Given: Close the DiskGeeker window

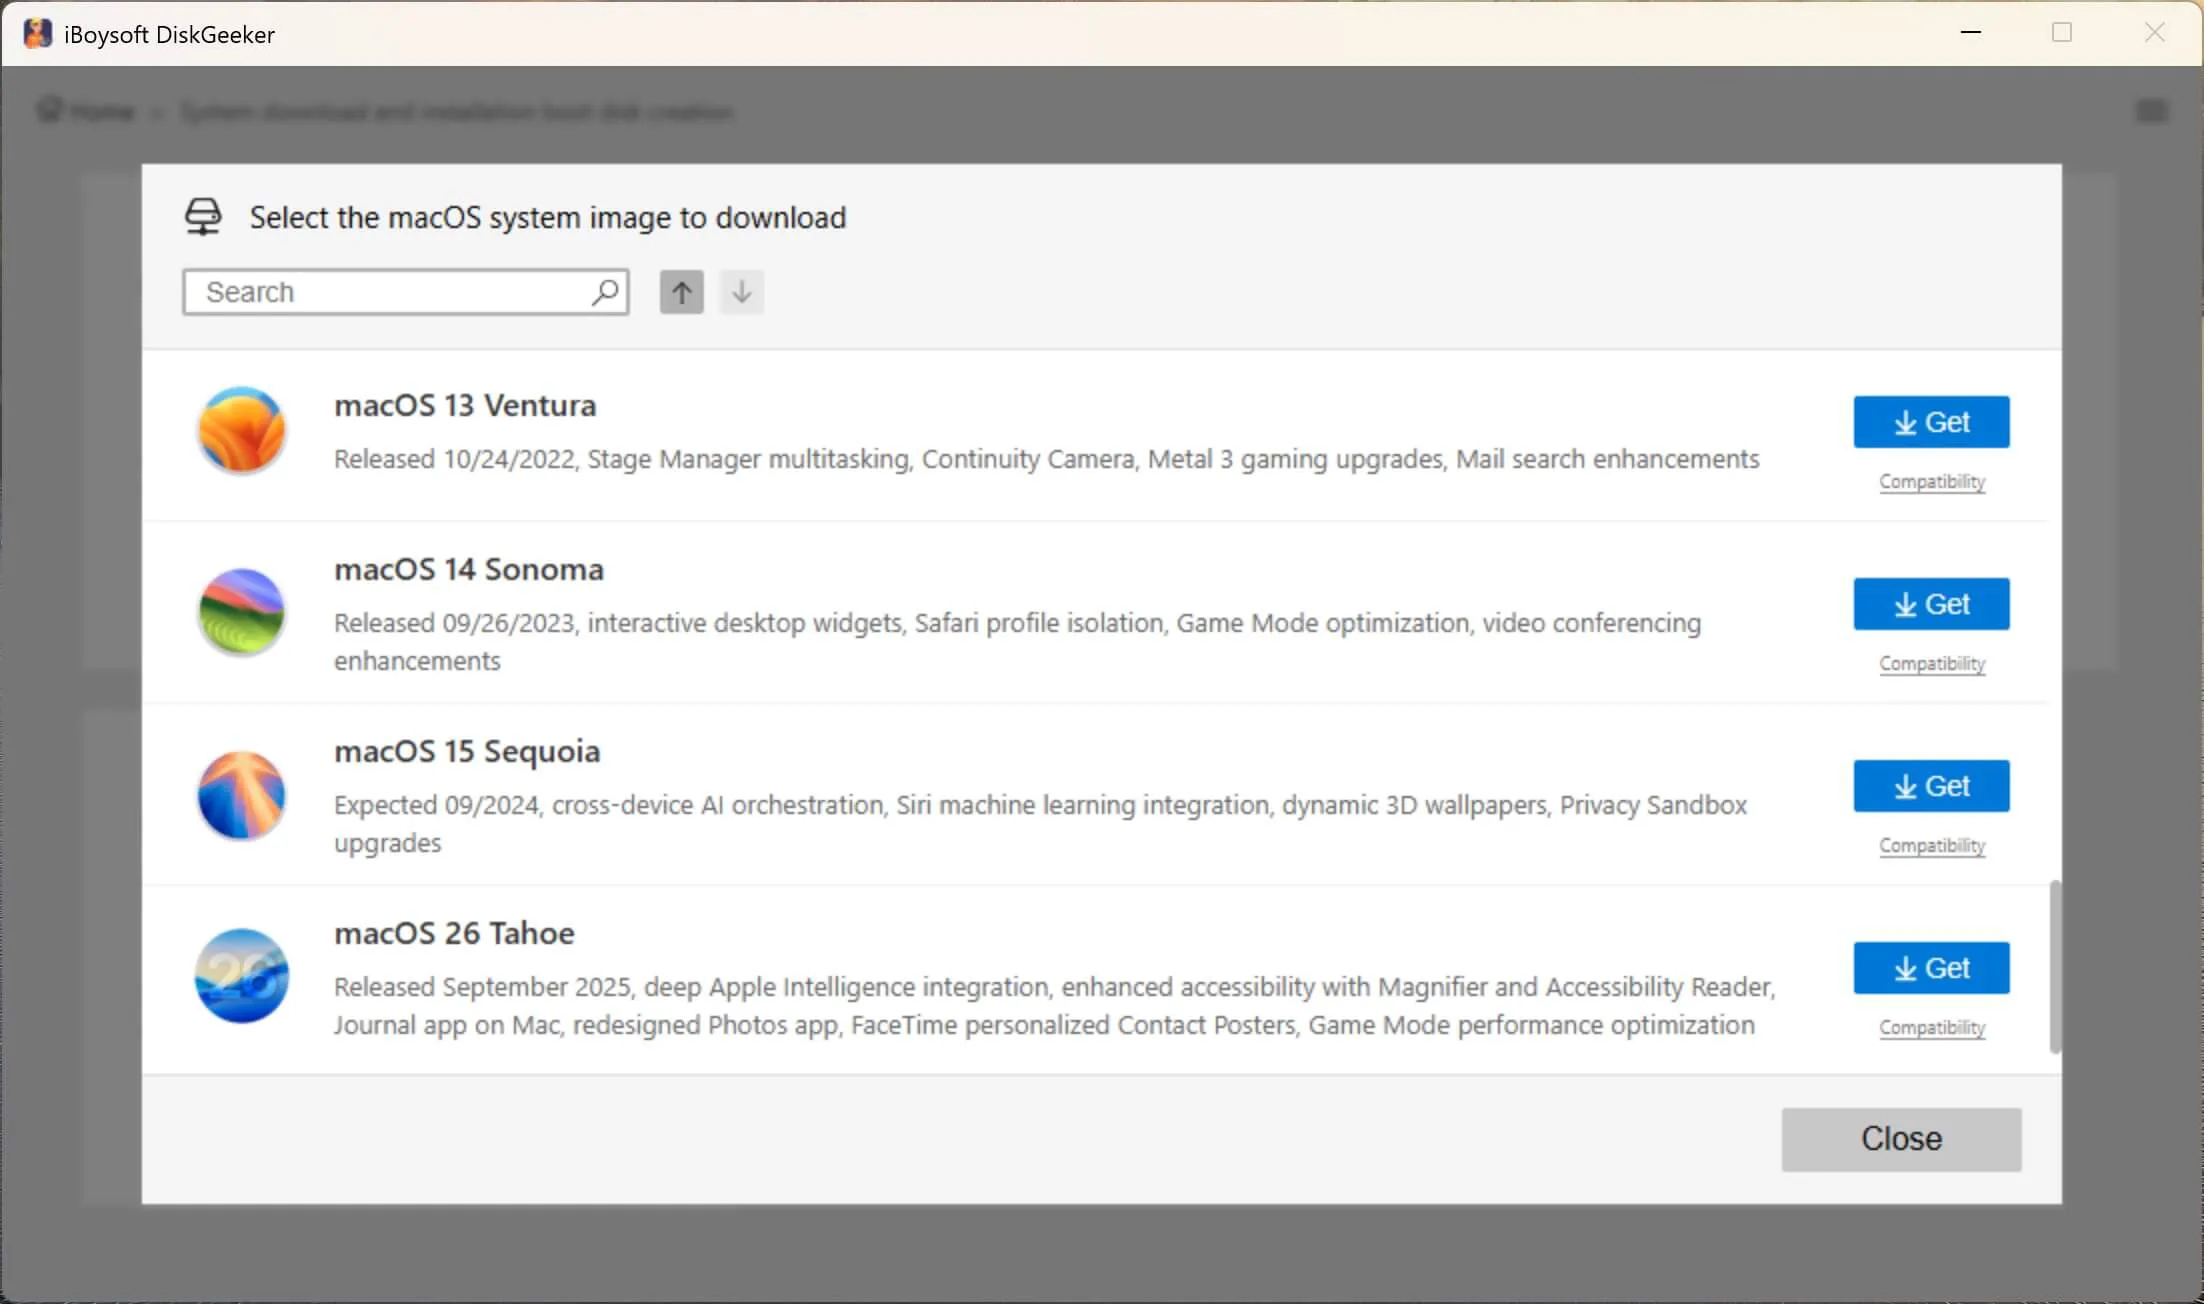Looking at the screenshot, I should 2154,33.
